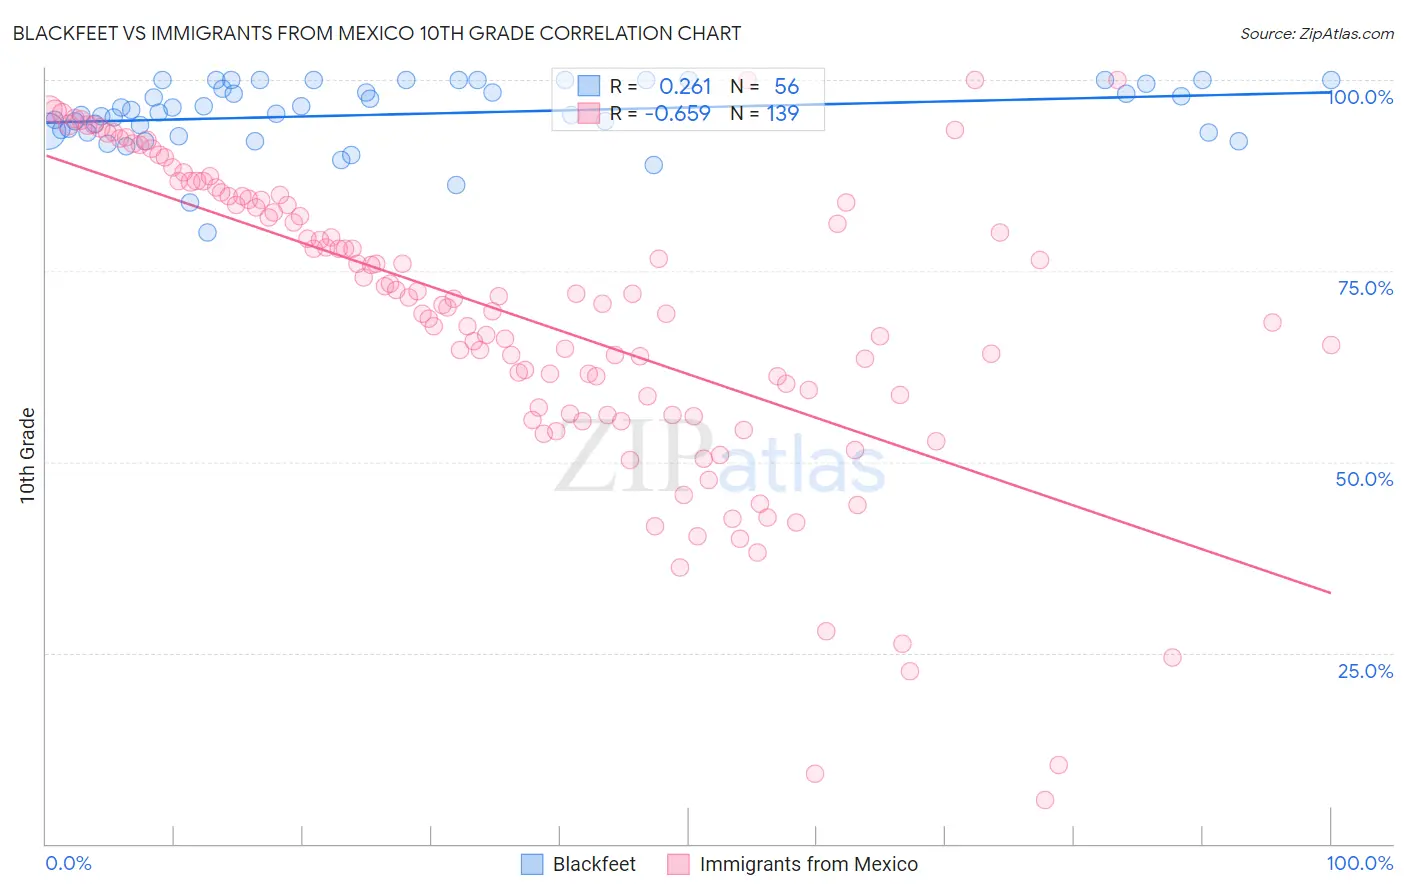Viewport: 1406px width, 892px height.
Task: Click the pink R = -0.659 correlation swatch
Action: [x=588, y=113]
